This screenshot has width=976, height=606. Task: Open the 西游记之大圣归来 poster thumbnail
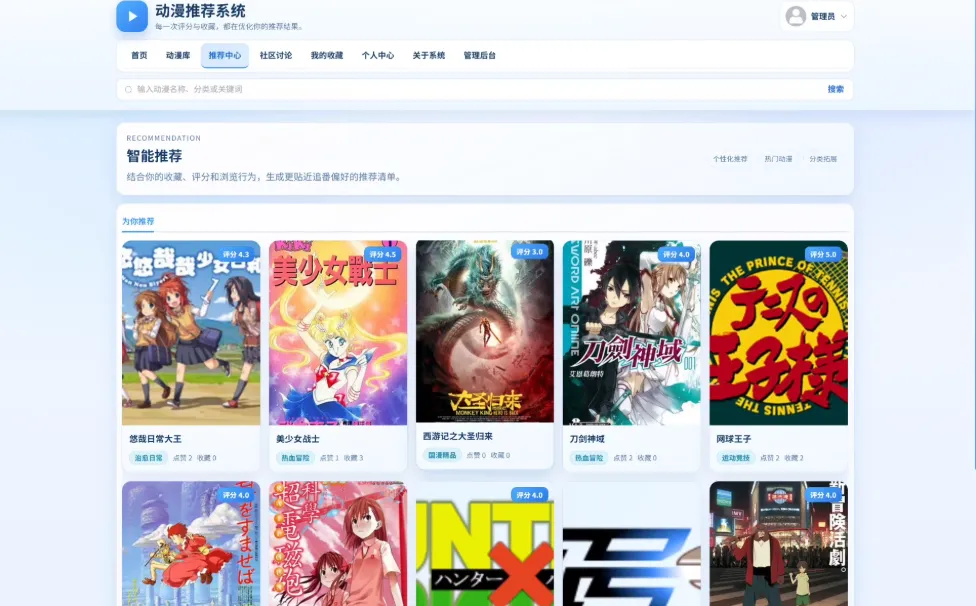485,331
